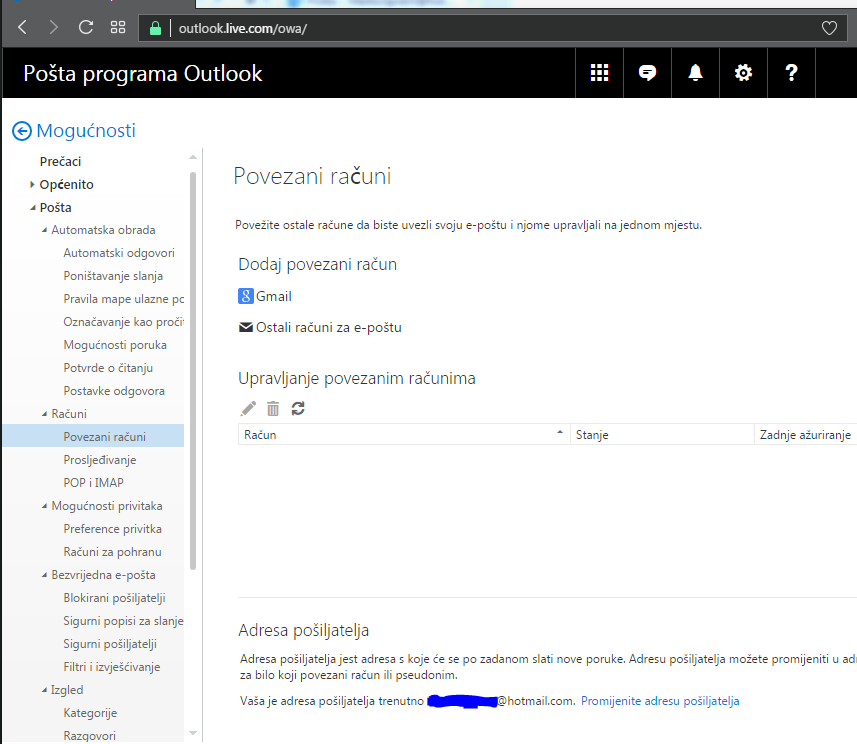Open POP i IMAP settings

(93, 483)
